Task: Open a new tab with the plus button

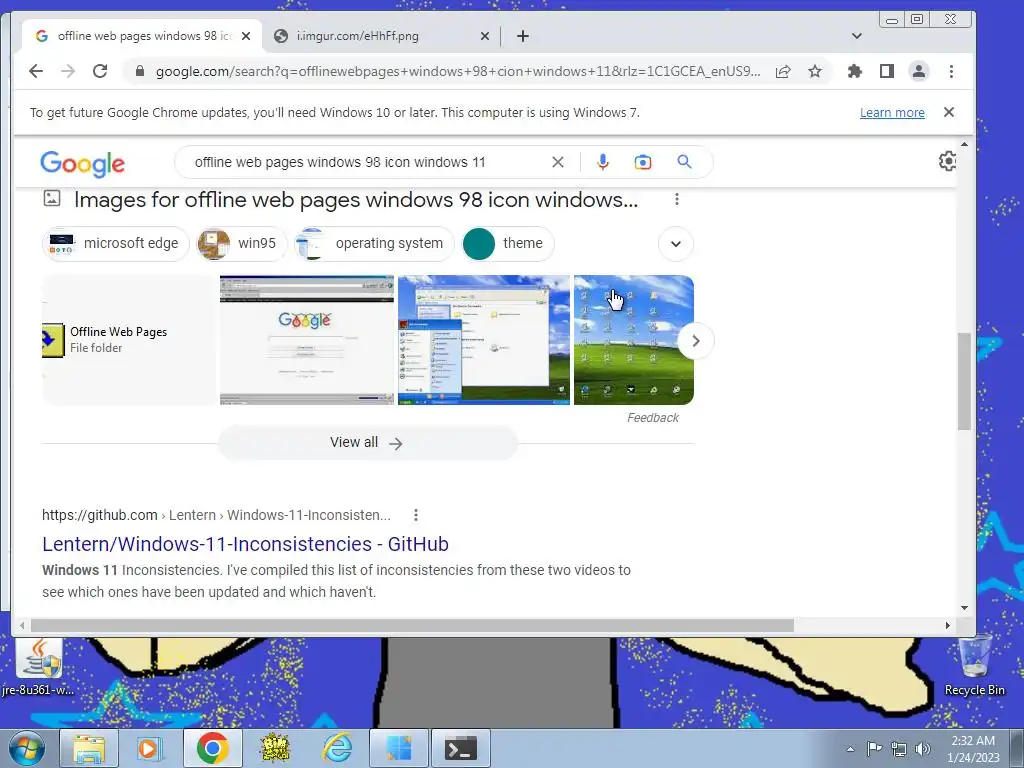Action: coord(522,36)
